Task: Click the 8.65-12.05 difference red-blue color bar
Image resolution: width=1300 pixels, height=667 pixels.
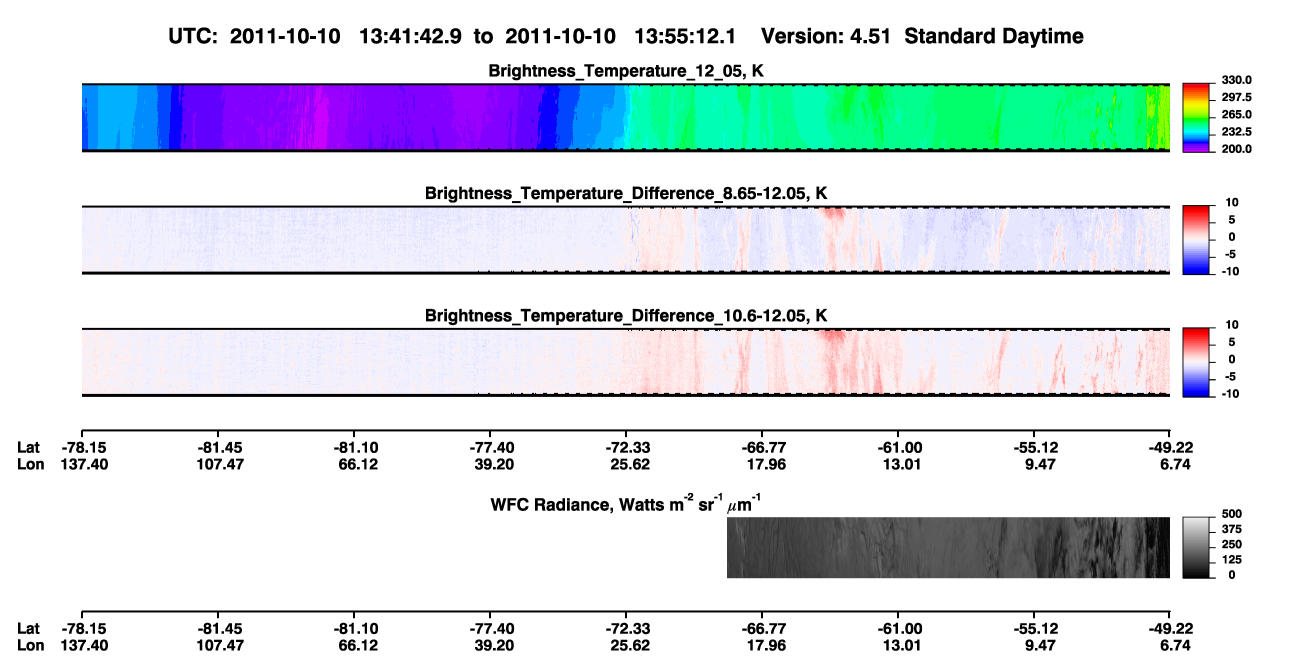Action: tap(1197, 239)
